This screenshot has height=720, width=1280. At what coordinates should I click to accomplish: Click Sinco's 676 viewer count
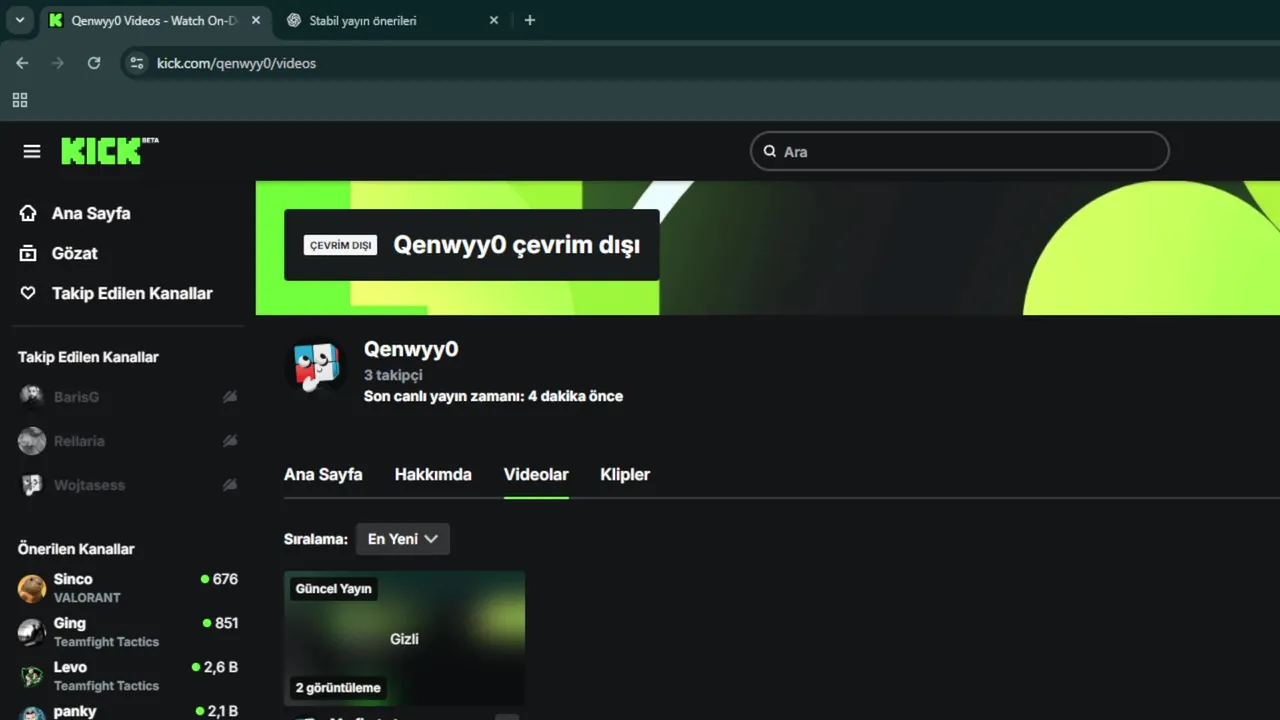coord(219,579)
